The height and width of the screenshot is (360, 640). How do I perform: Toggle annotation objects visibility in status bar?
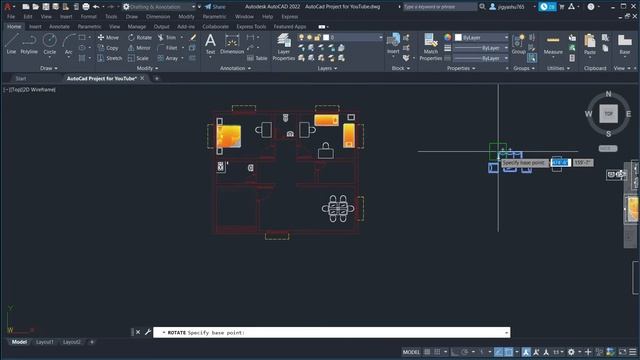coord(526,352)
